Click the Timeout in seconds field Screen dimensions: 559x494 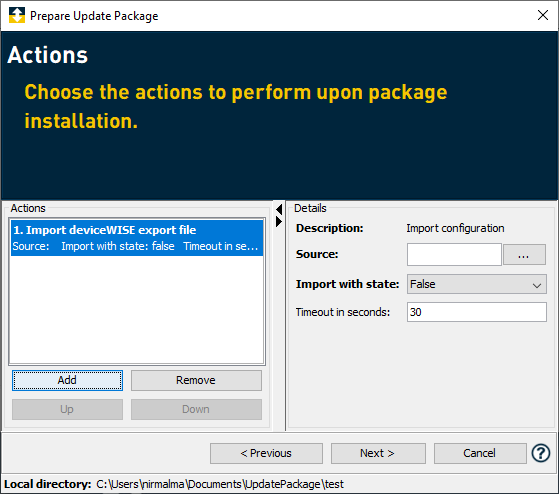point(477,312)
